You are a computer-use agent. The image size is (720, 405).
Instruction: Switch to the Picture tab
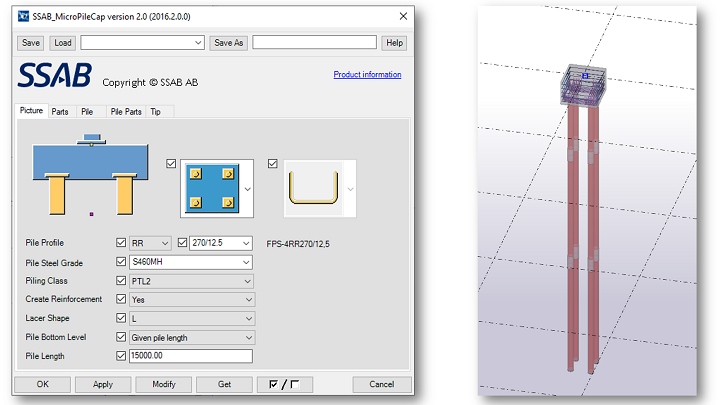[x=31, y=111]
